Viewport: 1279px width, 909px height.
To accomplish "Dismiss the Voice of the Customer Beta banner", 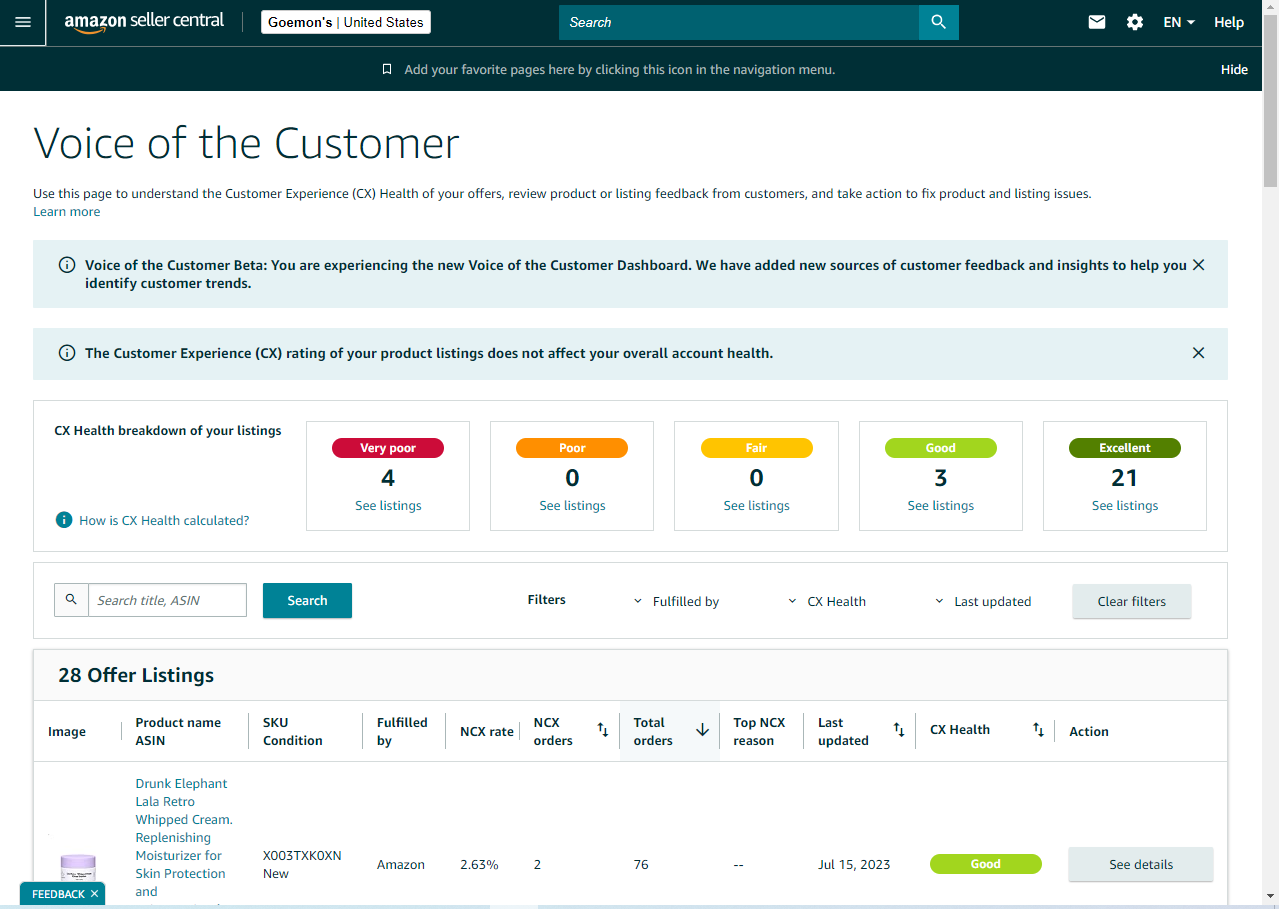I will click(1198, 265).
